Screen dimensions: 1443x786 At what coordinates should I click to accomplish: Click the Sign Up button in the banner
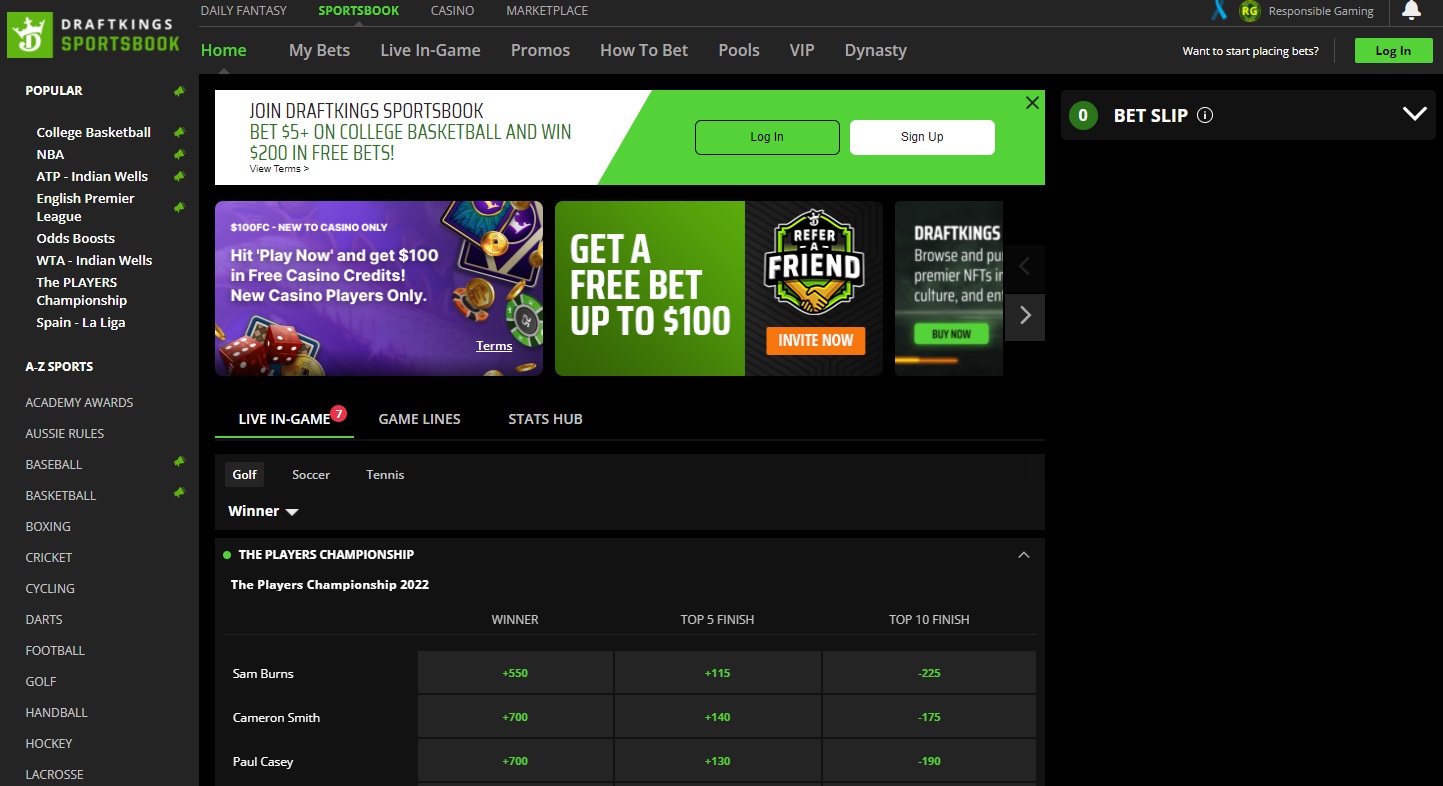[x=921, y=137]
